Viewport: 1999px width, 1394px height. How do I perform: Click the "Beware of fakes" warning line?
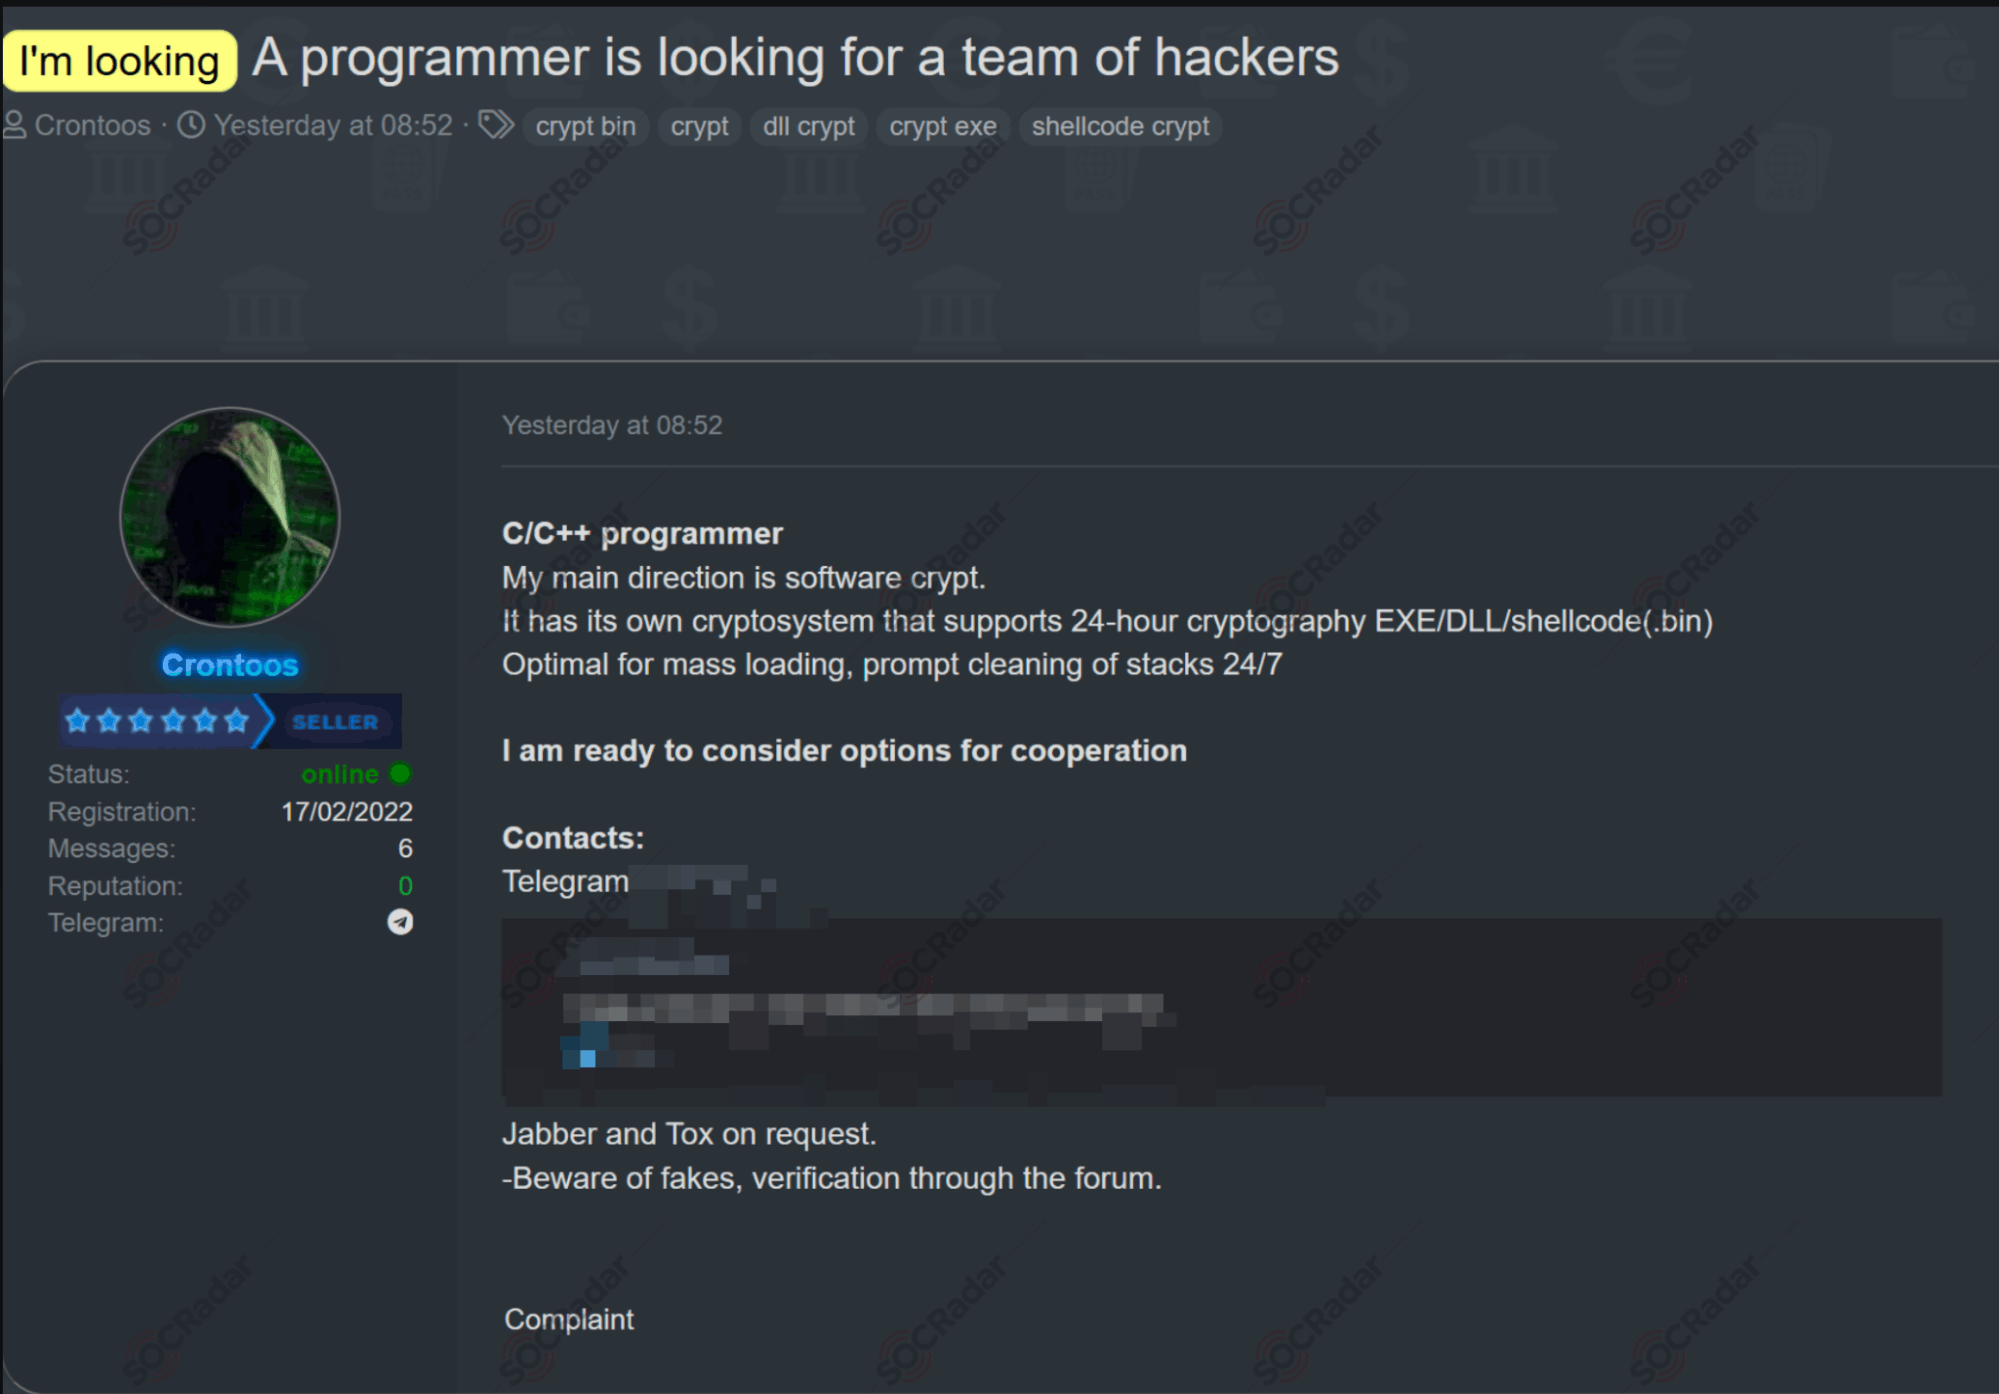click(832, 1178)
